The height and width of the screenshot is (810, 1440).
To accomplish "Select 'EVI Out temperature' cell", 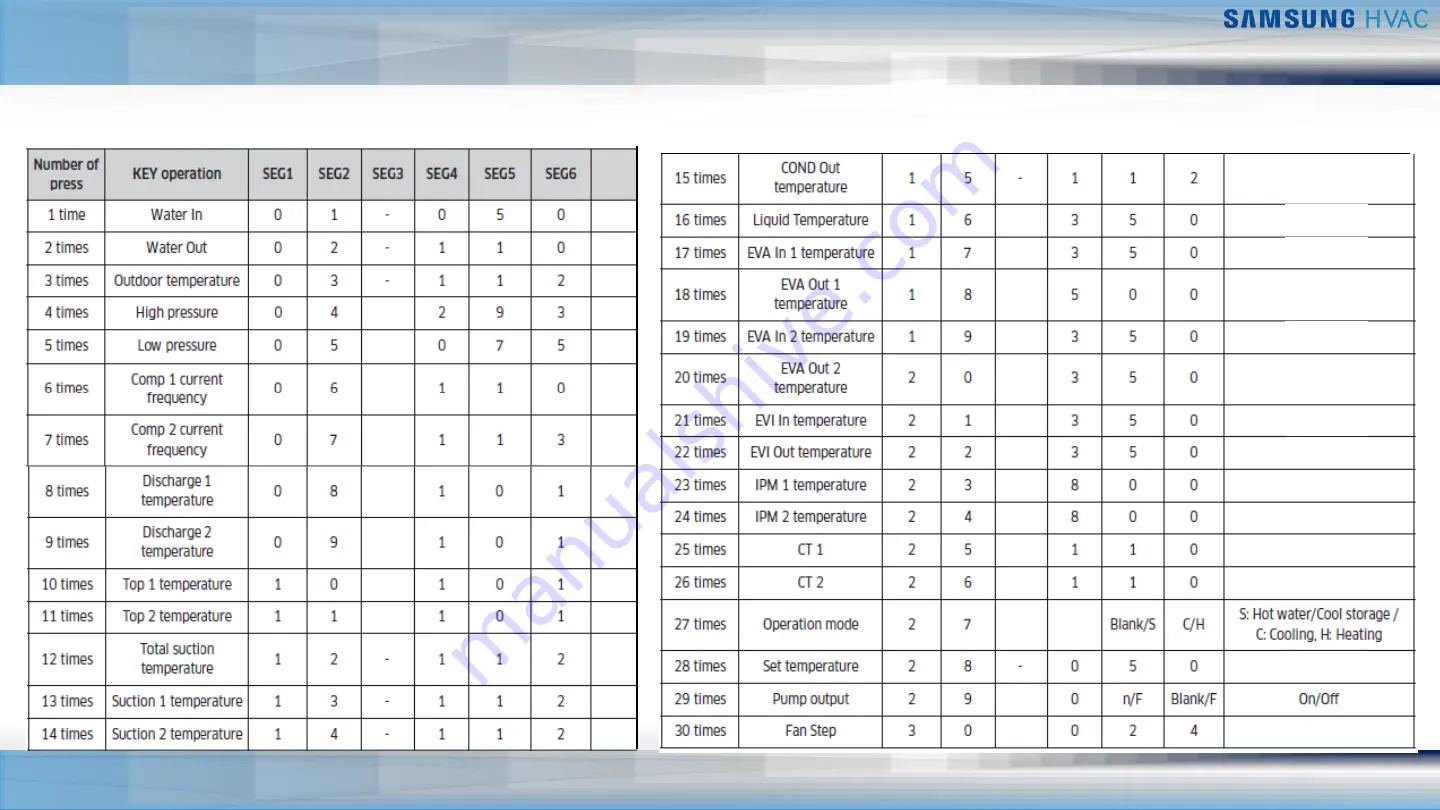I will [810, 453].
